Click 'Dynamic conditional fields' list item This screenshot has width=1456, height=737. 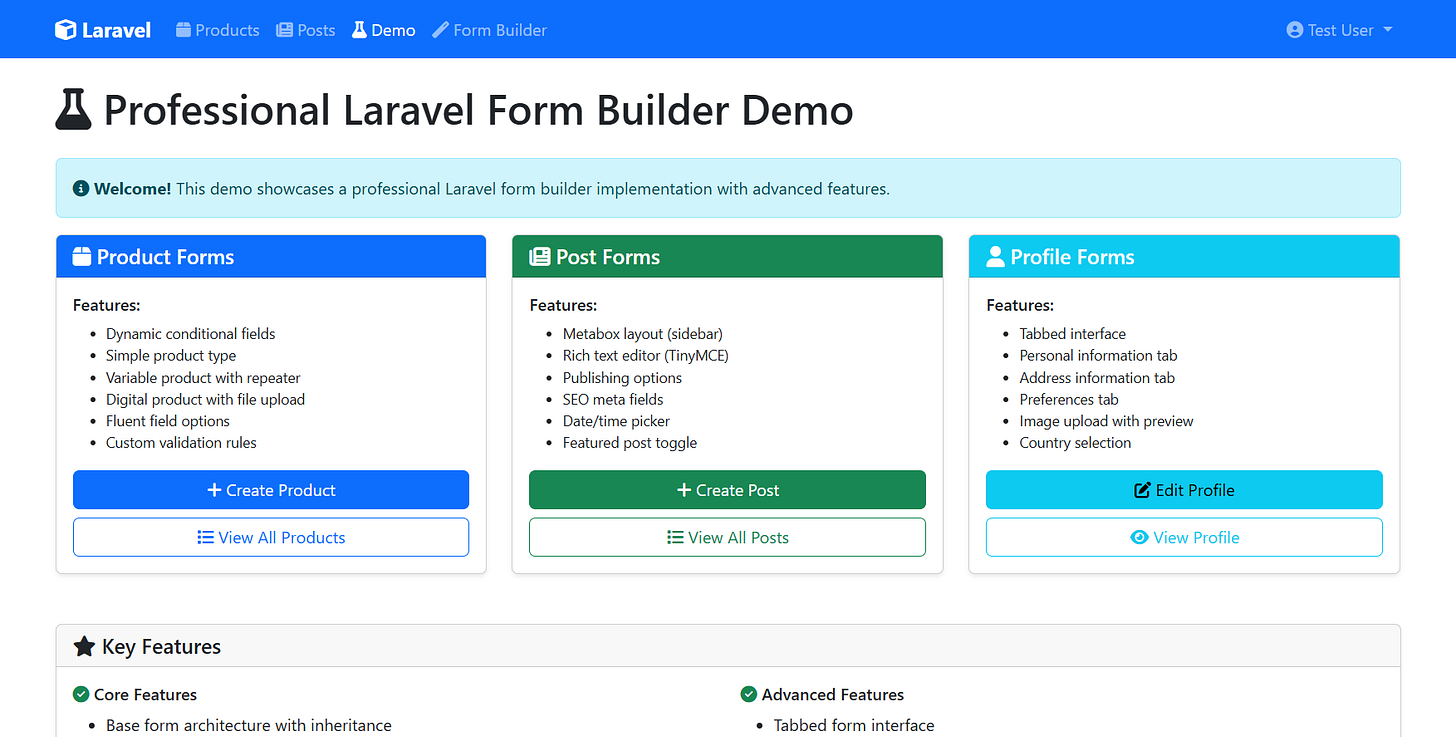[x=190, y=334]
